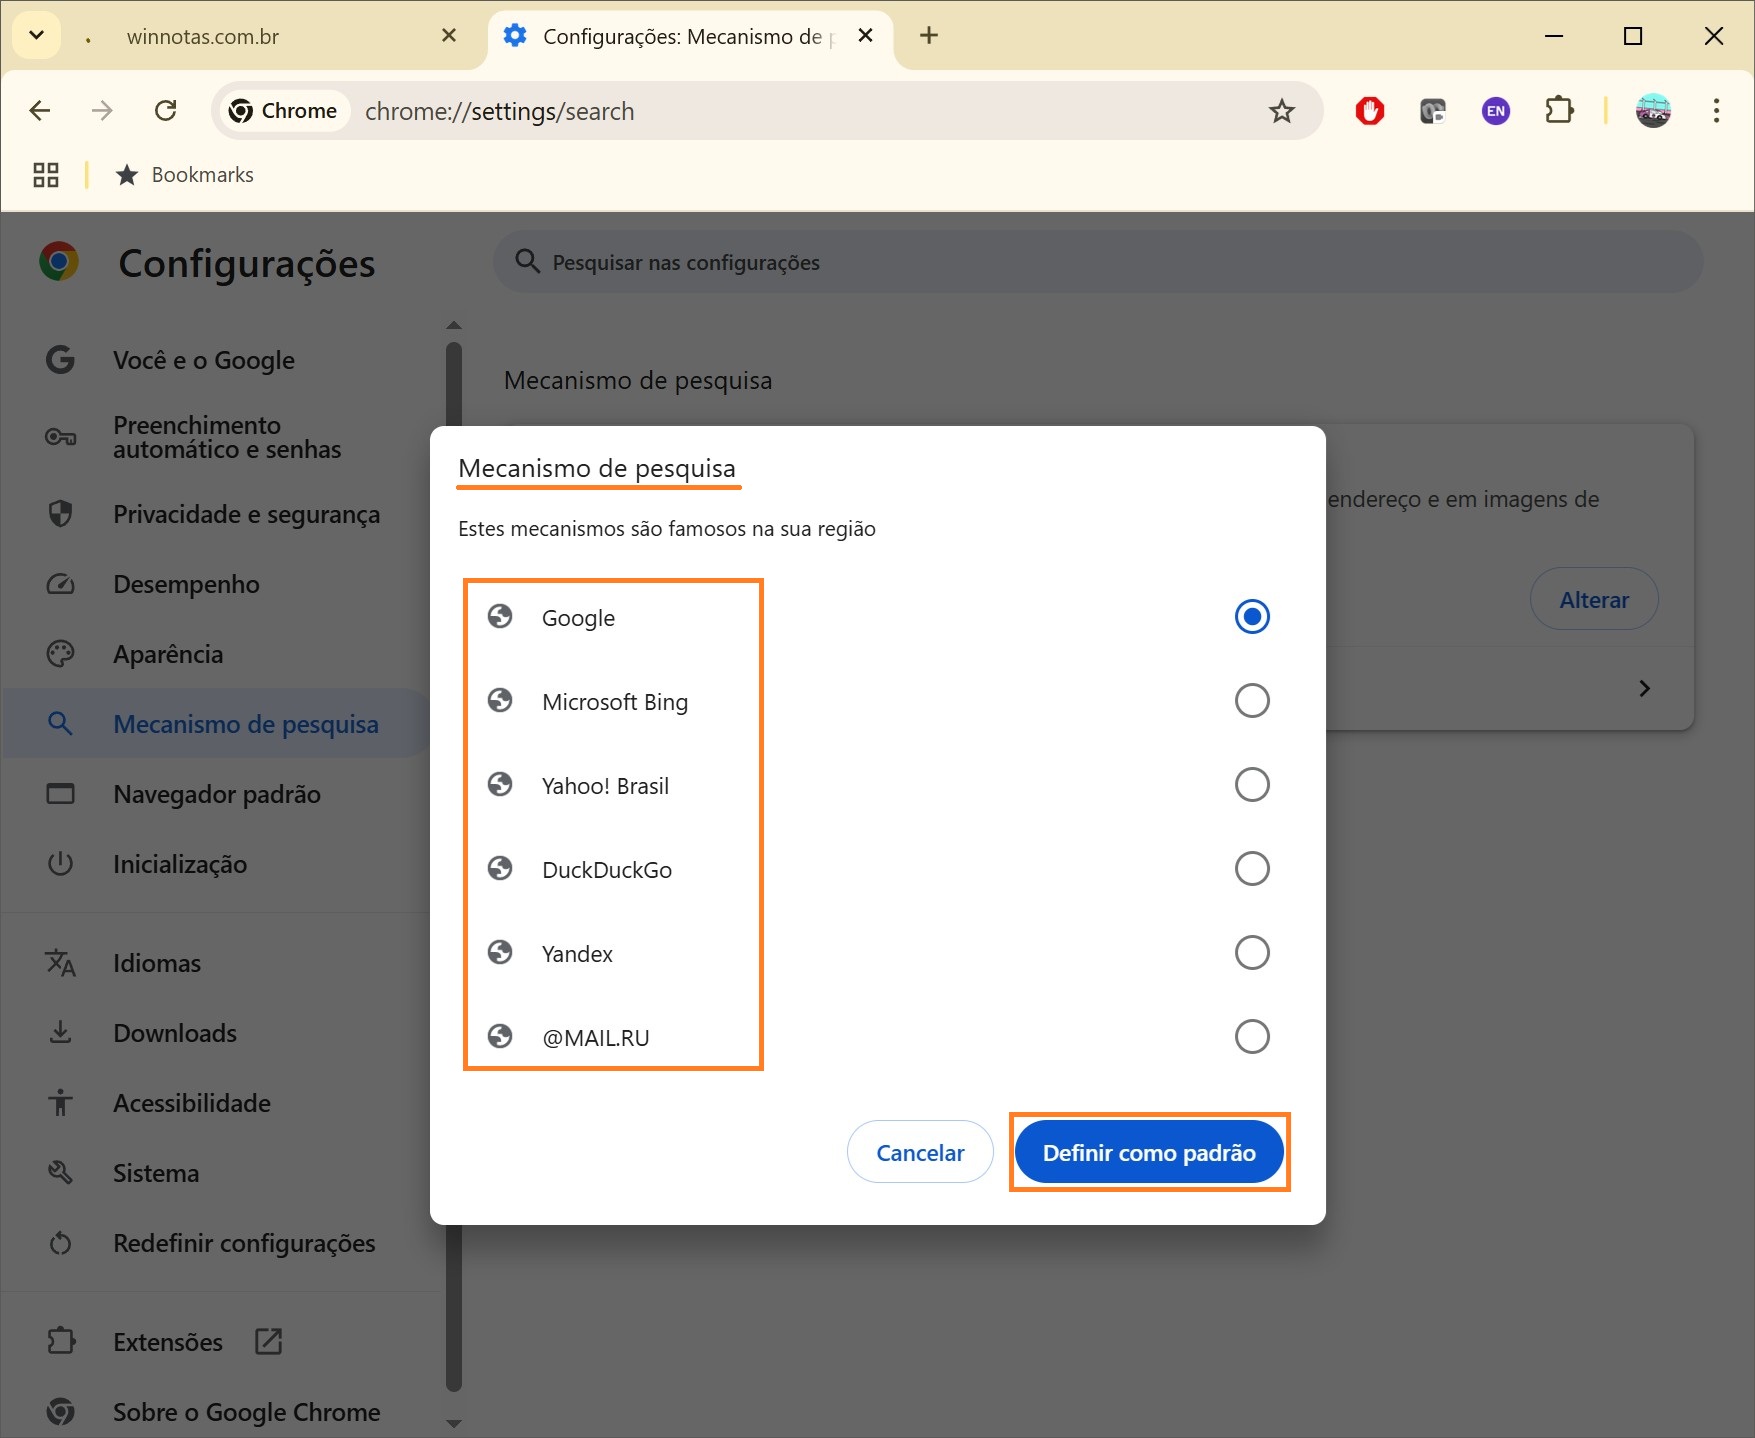This screenshot has width=1755, height=1438.
Task: Open Chrome's three-dot menu
Action: point(1716,111)
